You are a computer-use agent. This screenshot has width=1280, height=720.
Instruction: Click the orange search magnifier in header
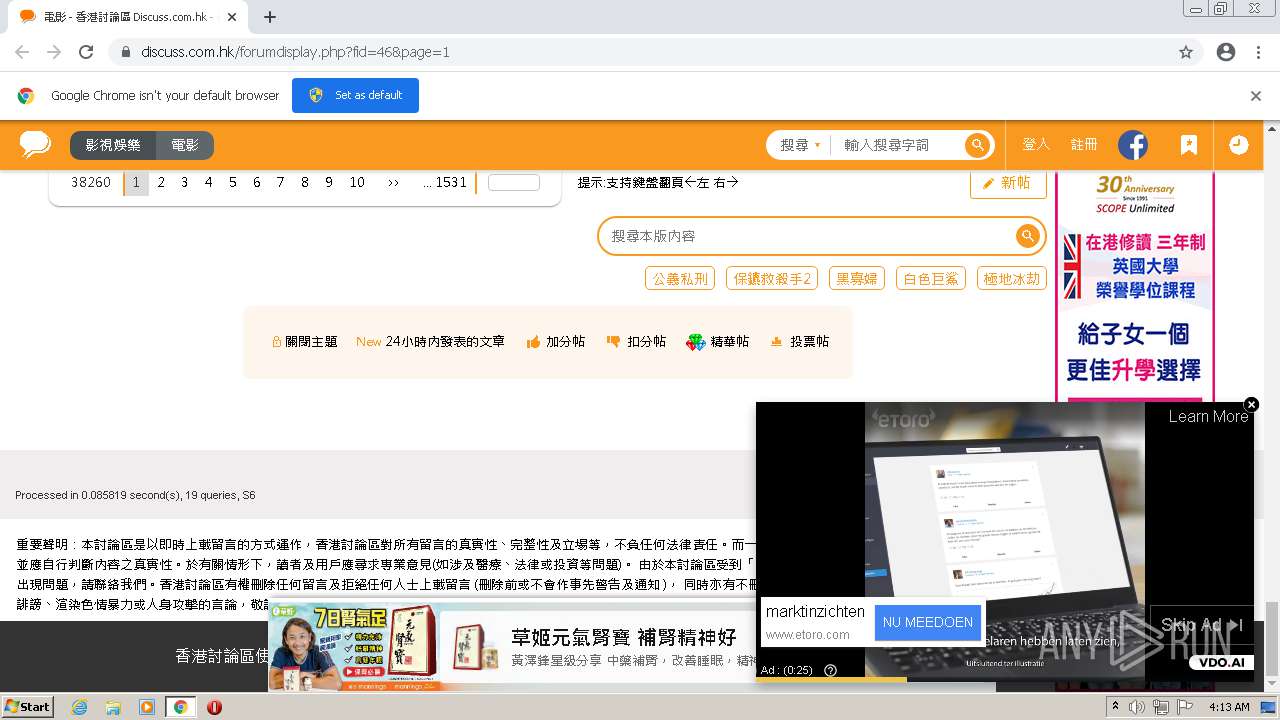(x=977, y=145)
